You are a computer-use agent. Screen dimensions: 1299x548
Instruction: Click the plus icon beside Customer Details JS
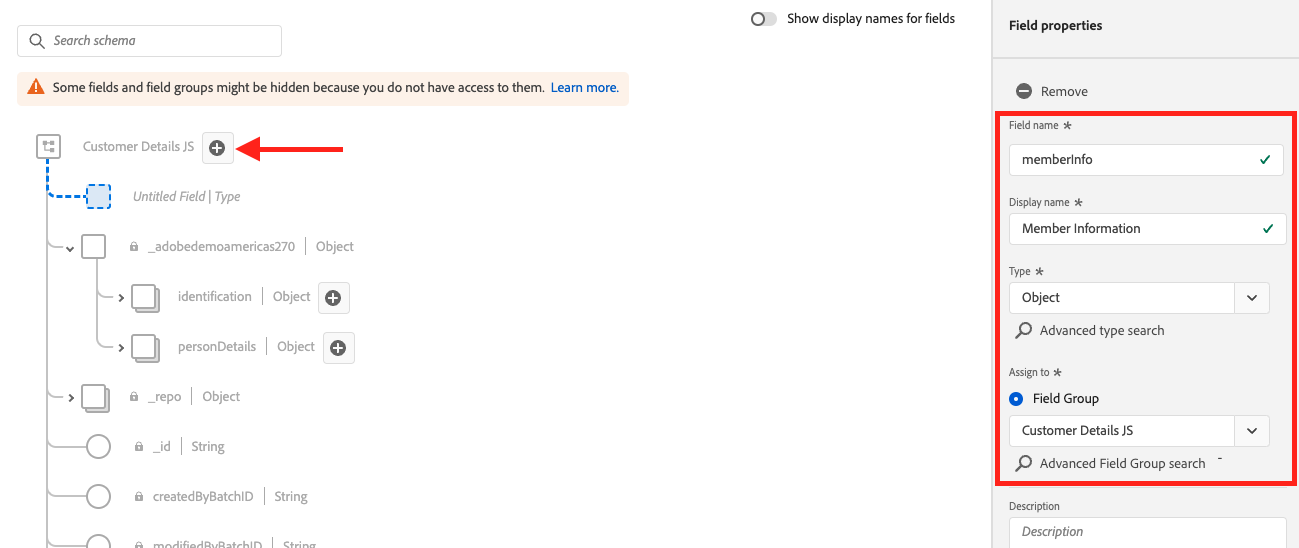click(x=217, y=148)
